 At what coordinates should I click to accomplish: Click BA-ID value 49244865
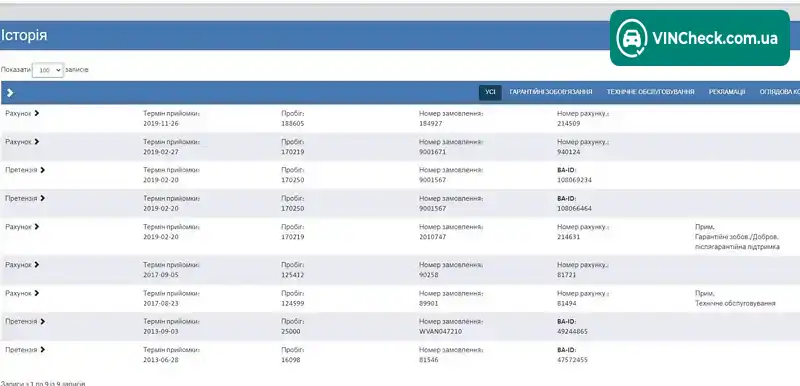coord(572,331)
